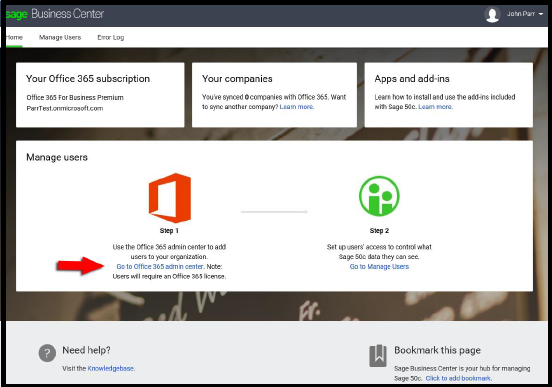Viewport: 552px width, 387px height.
Task: Open Go to Office 365 admin center link
Action: [x=160, y=267]
